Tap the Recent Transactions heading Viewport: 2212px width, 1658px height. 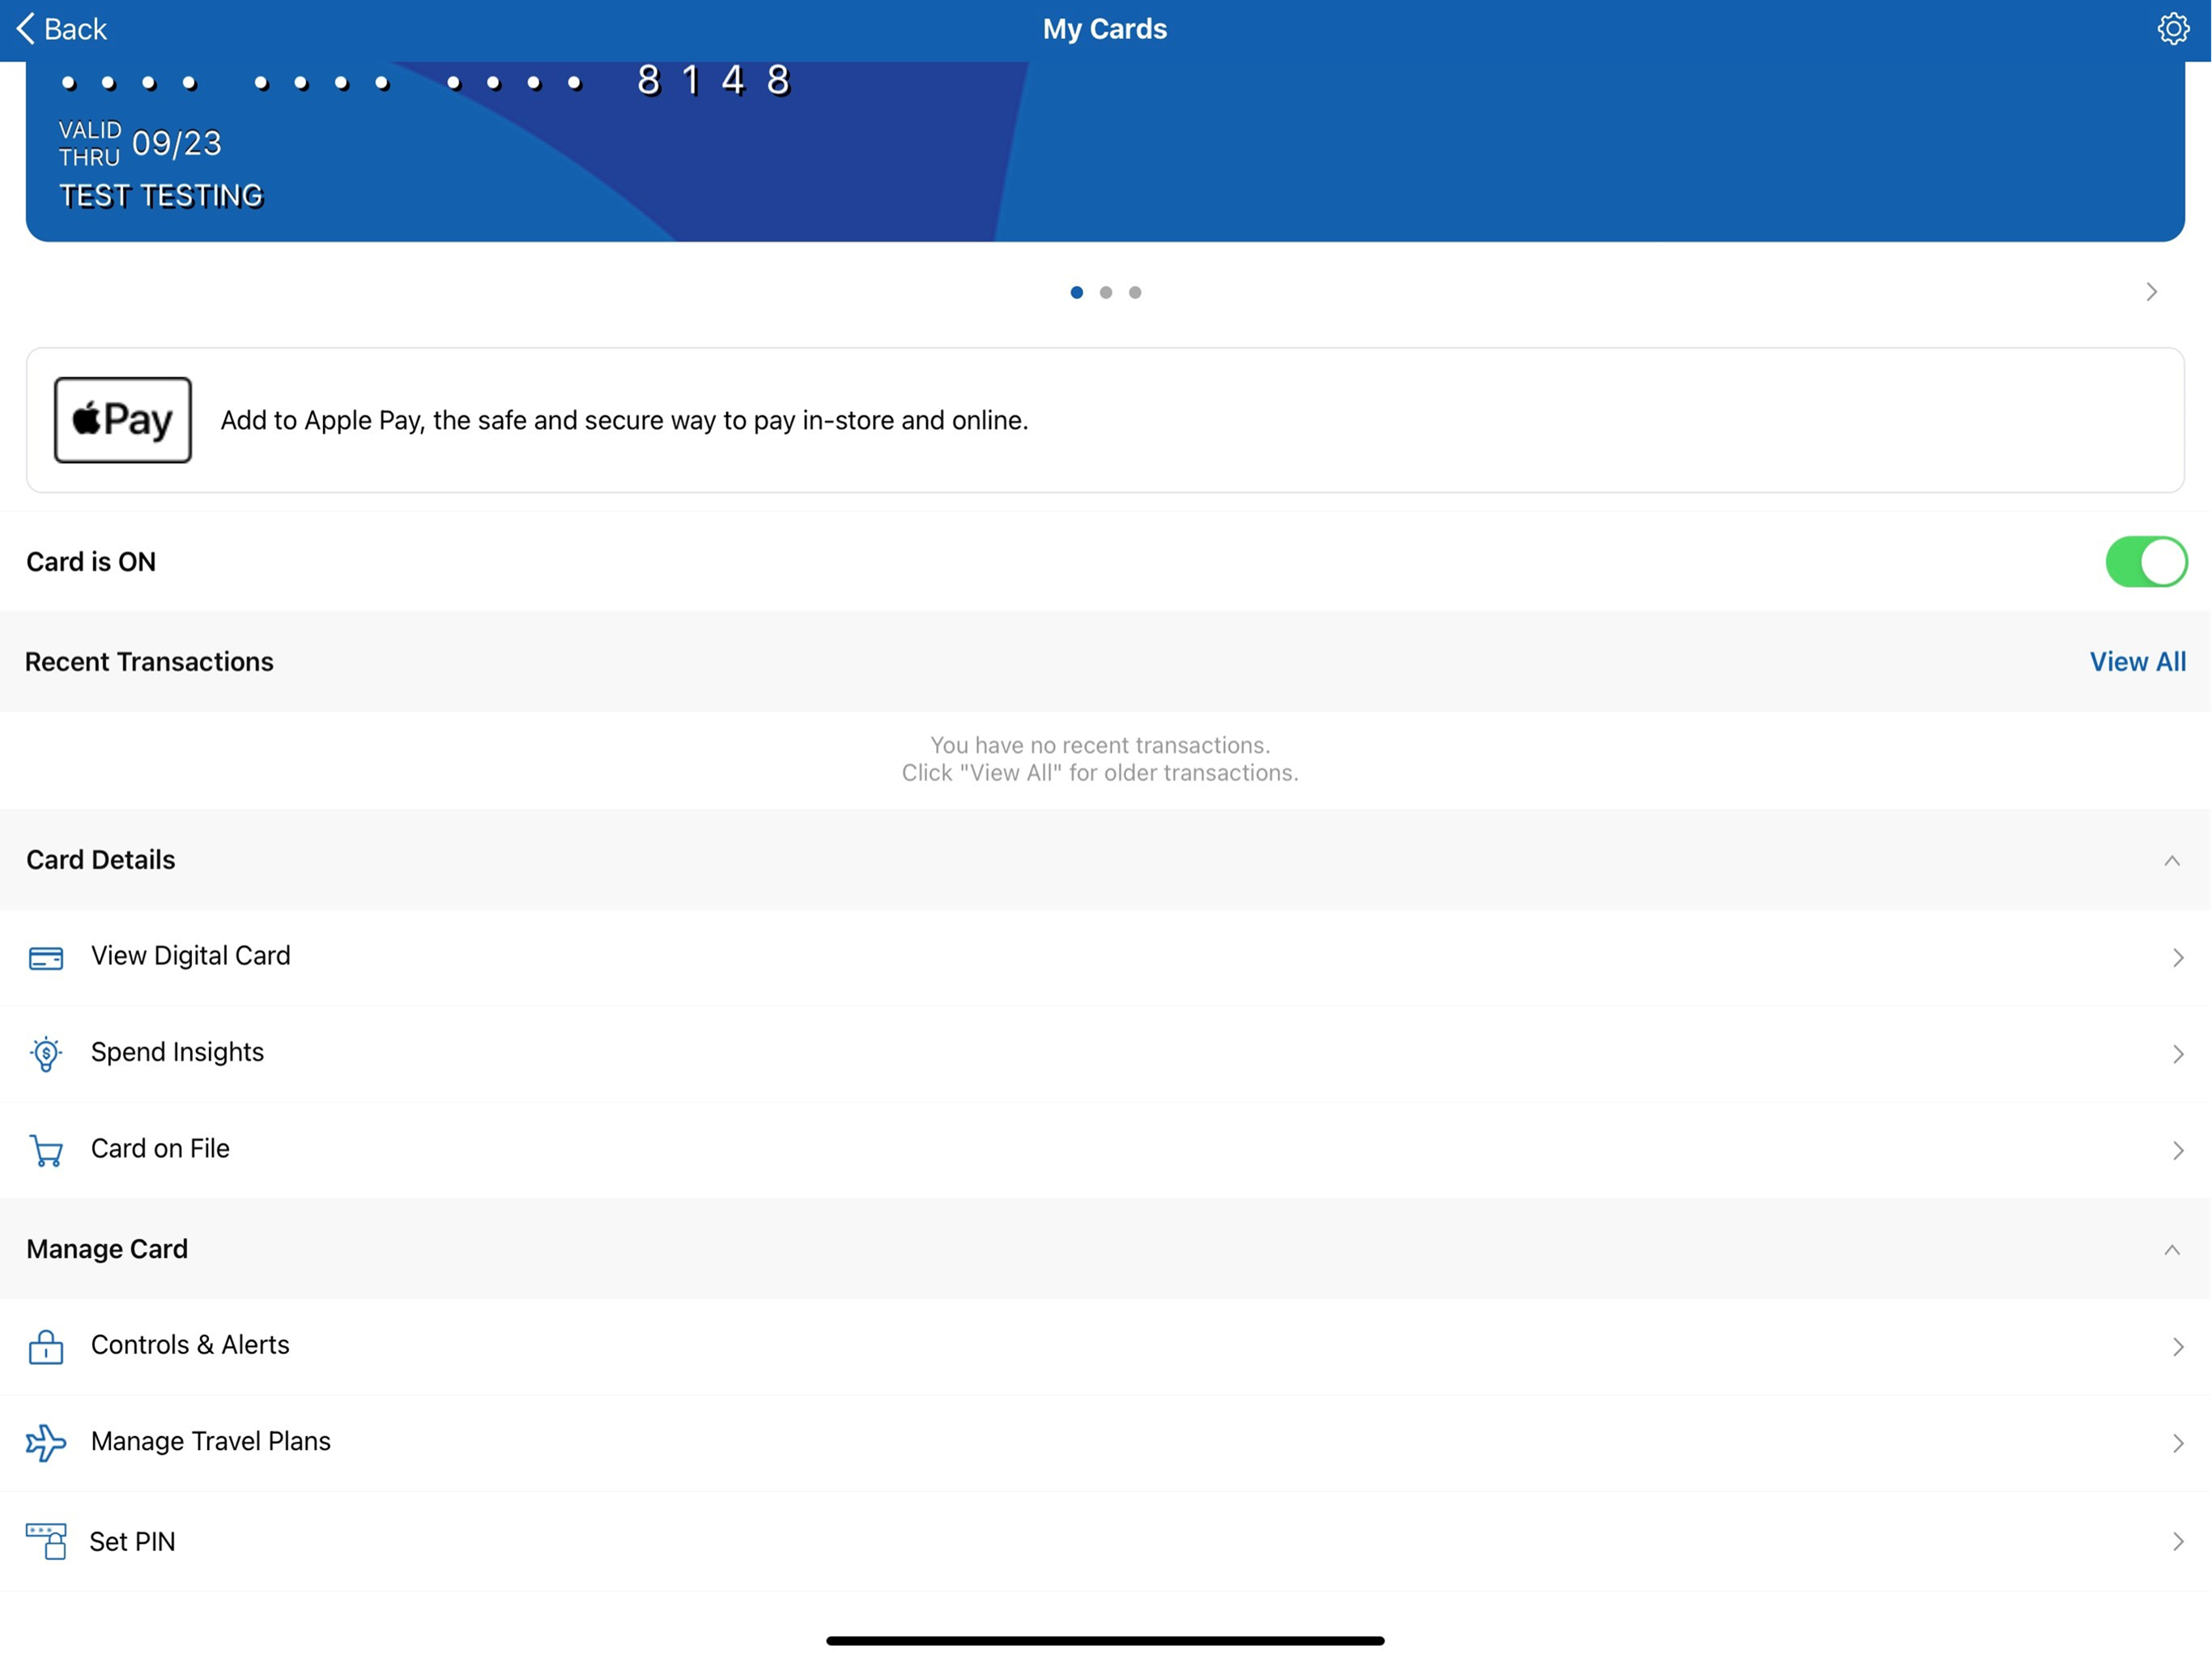tap(149, 661)
